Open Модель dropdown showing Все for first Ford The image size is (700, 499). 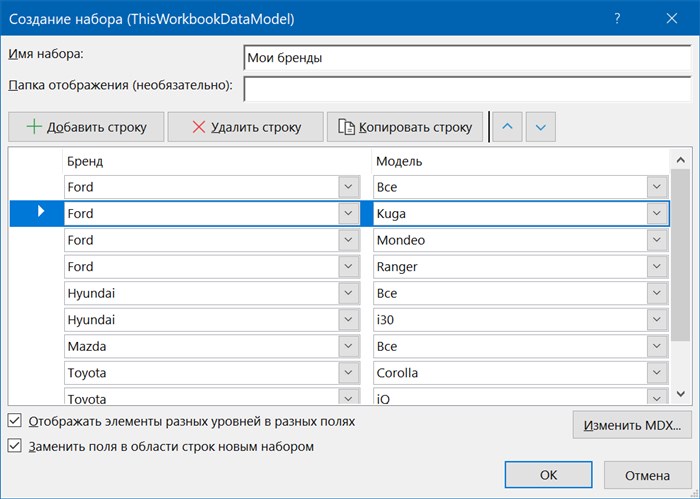pos(657,187)
